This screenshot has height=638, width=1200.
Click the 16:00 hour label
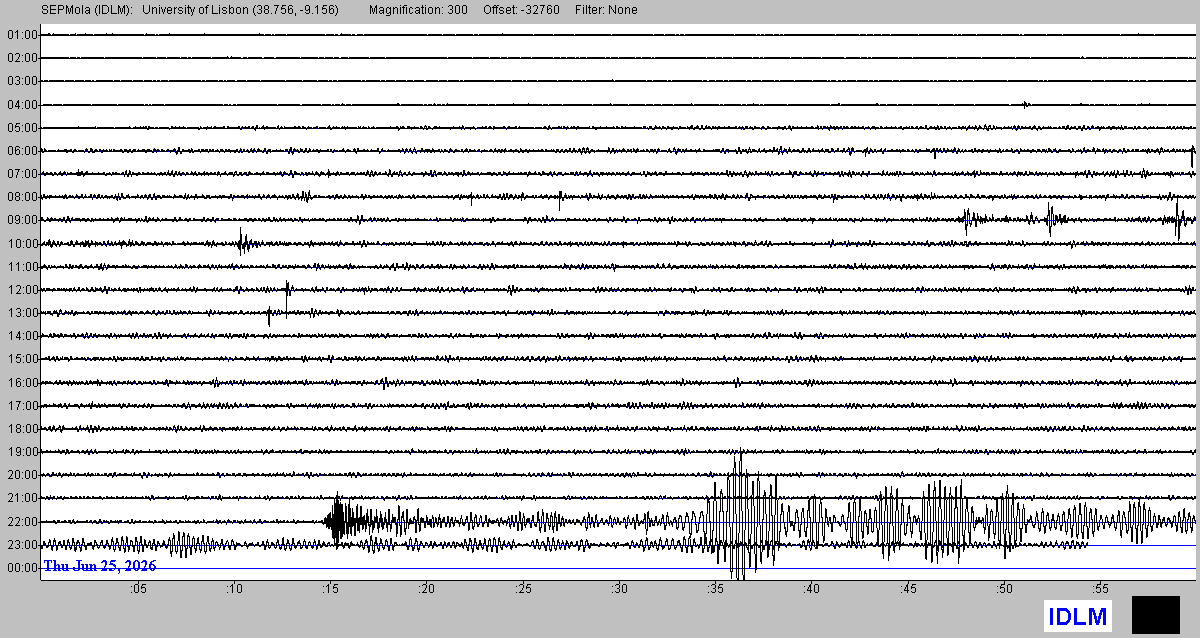[22, 383]
